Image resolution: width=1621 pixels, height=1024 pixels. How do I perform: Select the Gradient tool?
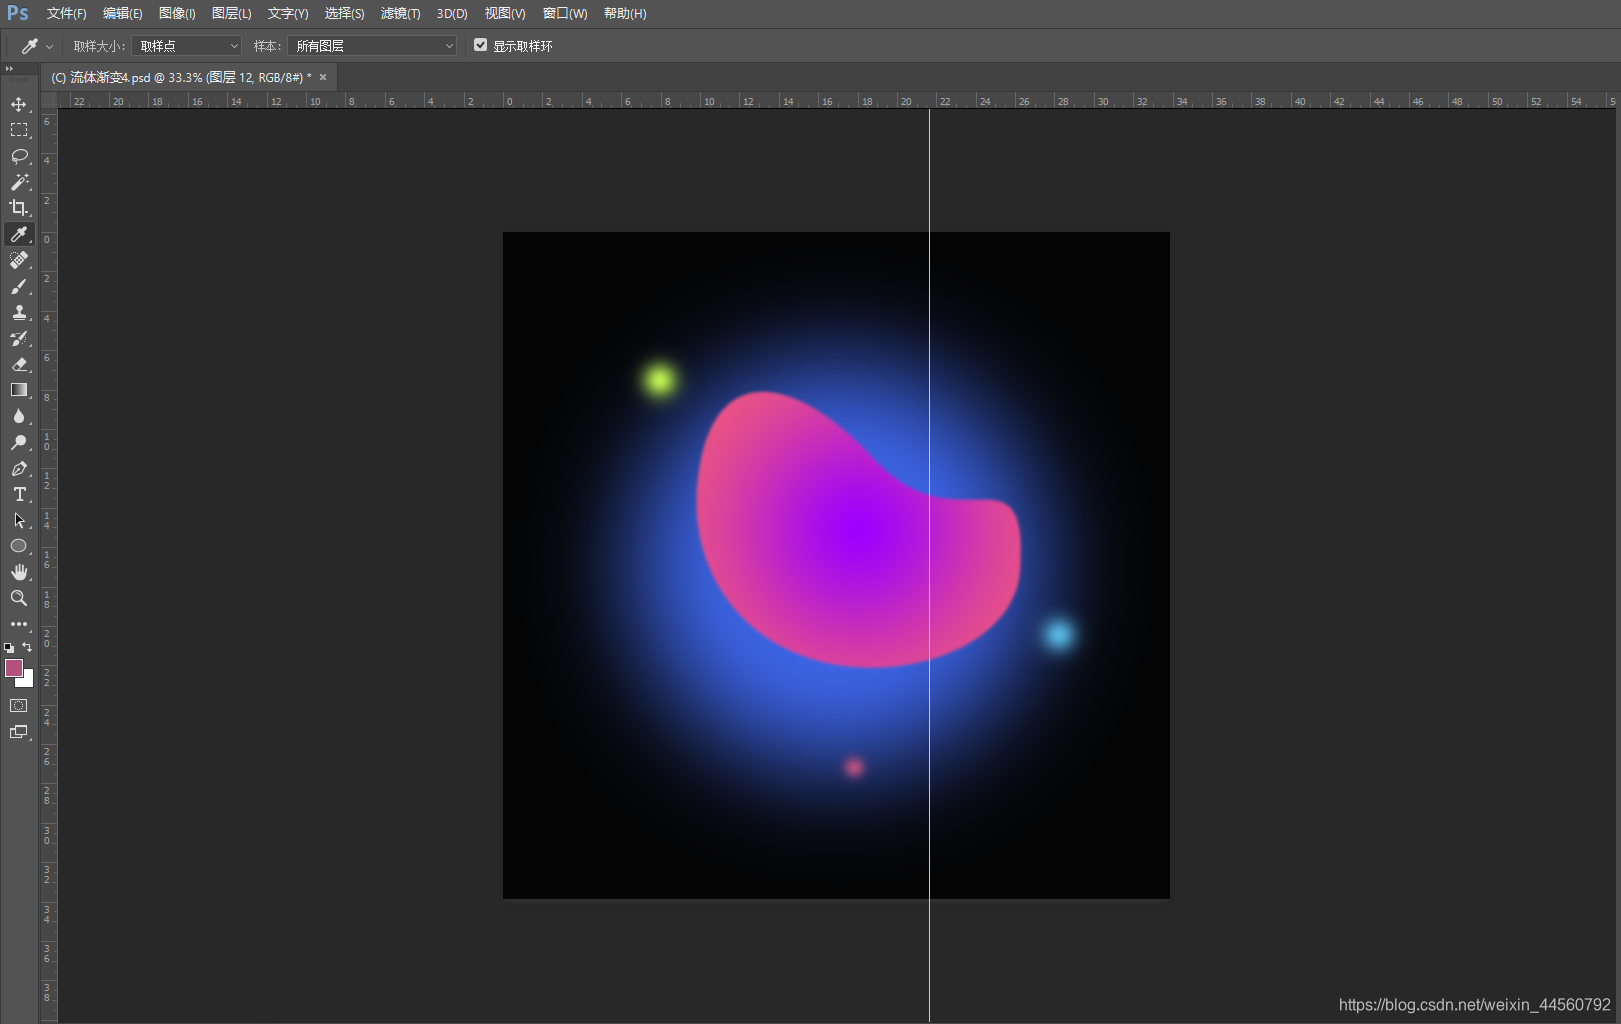19,390
